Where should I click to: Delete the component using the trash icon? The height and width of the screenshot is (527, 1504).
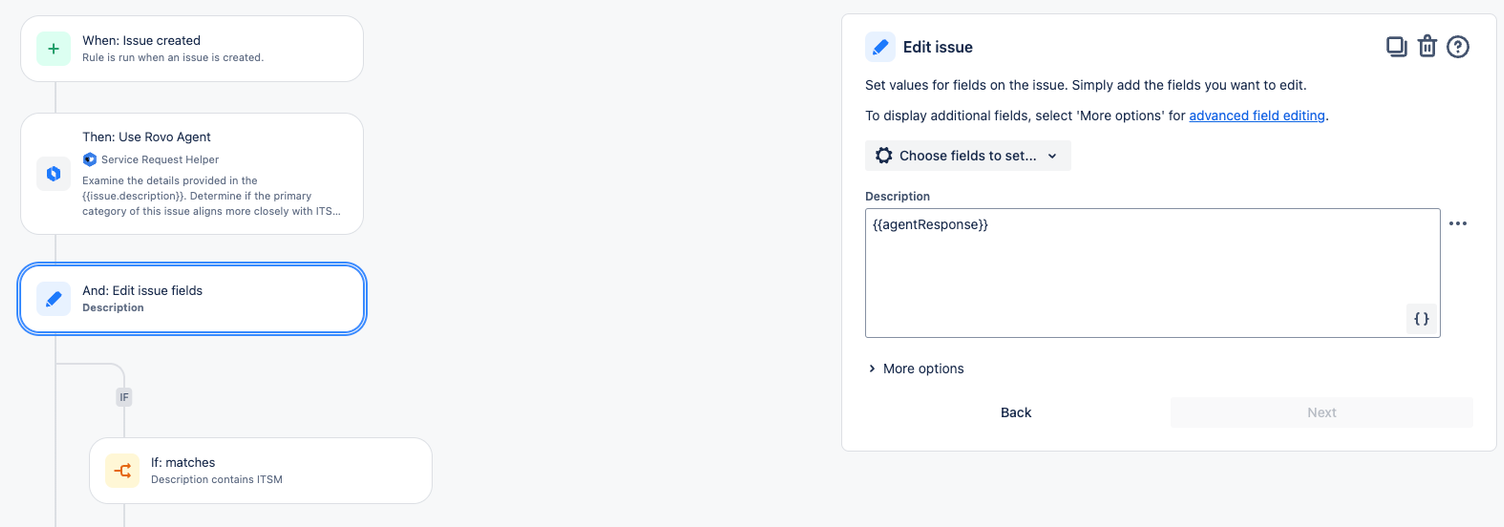[x=1427, y=46]
